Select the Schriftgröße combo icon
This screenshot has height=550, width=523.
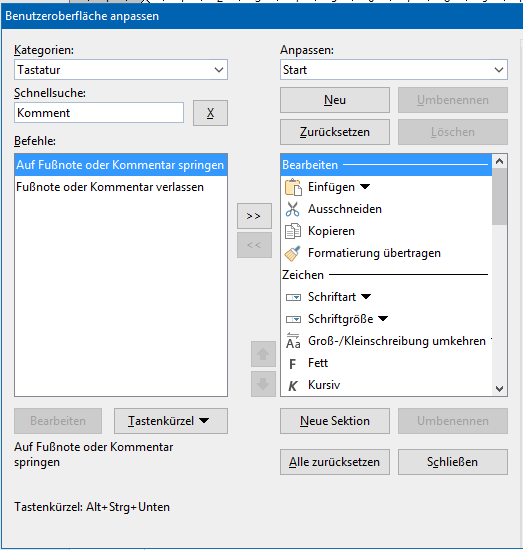pyautogui.click(x=293, y=319)
